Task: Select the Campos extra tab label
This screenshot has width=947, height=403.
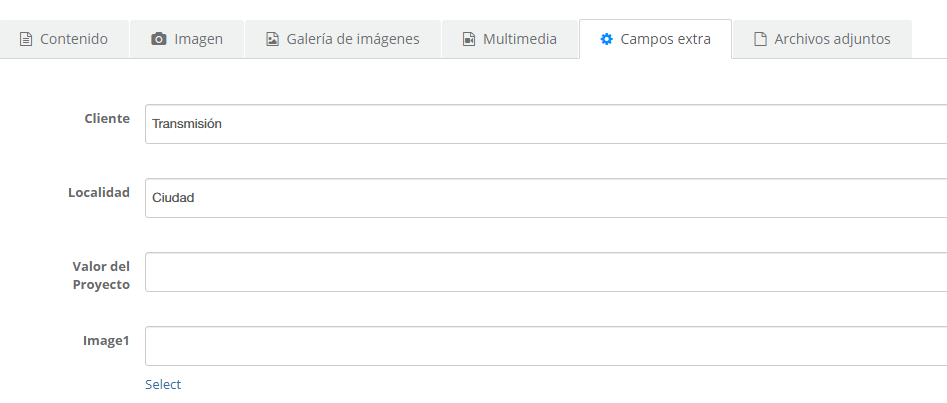Action: 666,40
